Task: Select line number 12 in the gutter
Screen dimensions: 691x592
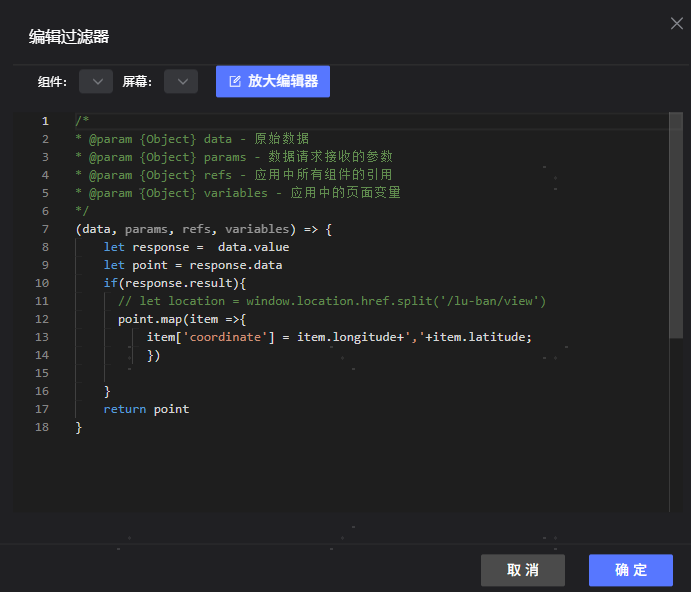Action: pyautogui.click(x=42, y=319)
